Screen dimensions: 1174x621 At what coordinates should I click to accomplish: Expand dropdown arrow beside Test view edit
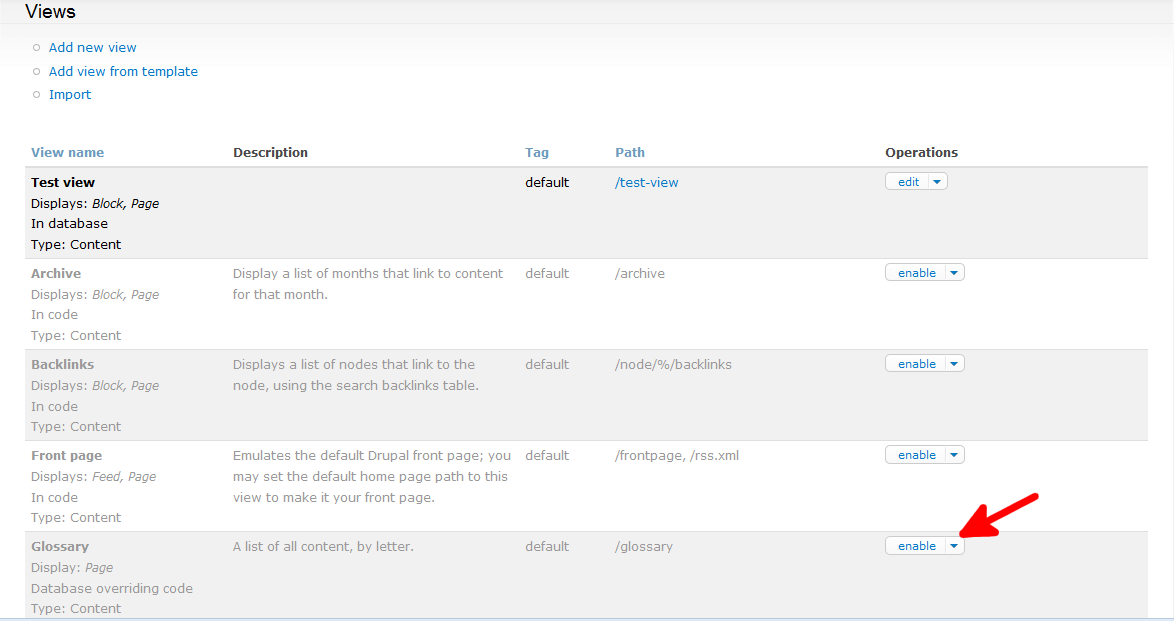coord(937,182)
